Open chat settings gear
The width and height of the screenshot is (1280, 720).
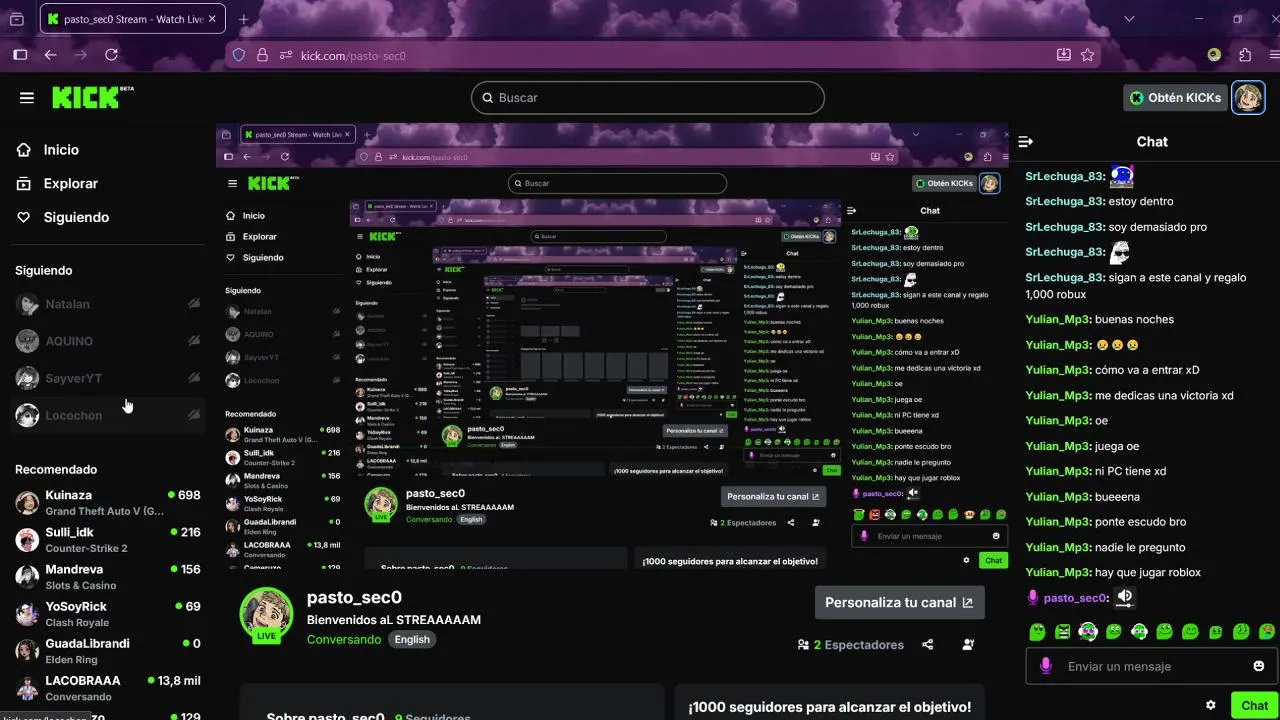point(1211,705)
